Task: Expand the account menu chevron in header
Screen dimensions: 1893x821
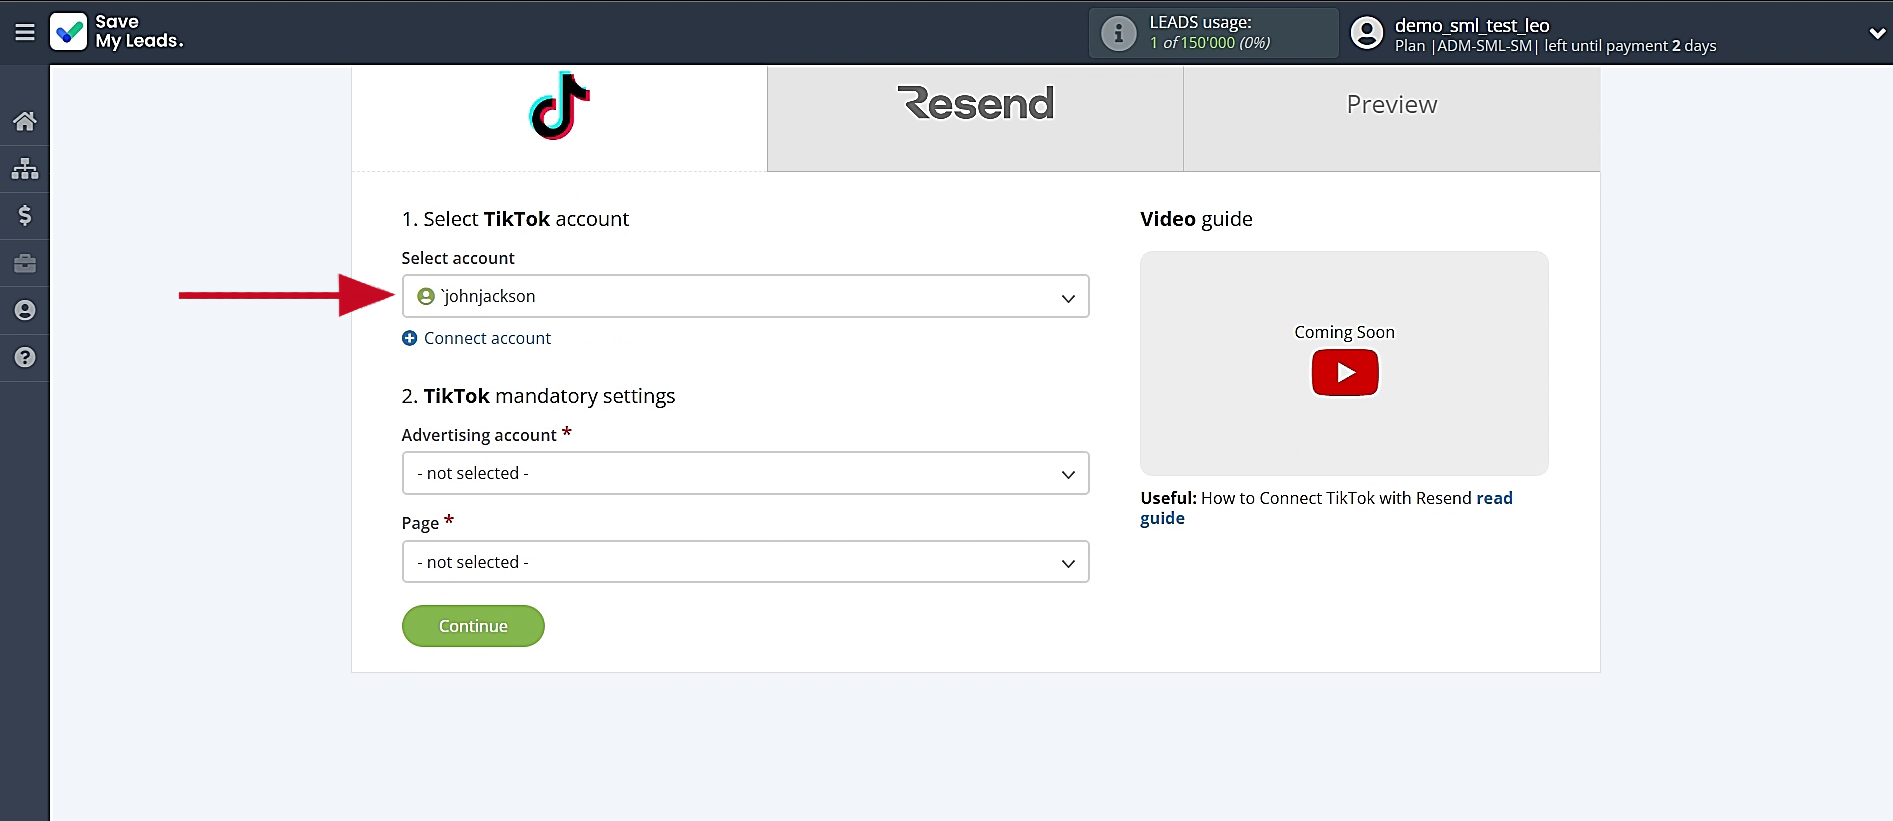Action: point(1877,33)
